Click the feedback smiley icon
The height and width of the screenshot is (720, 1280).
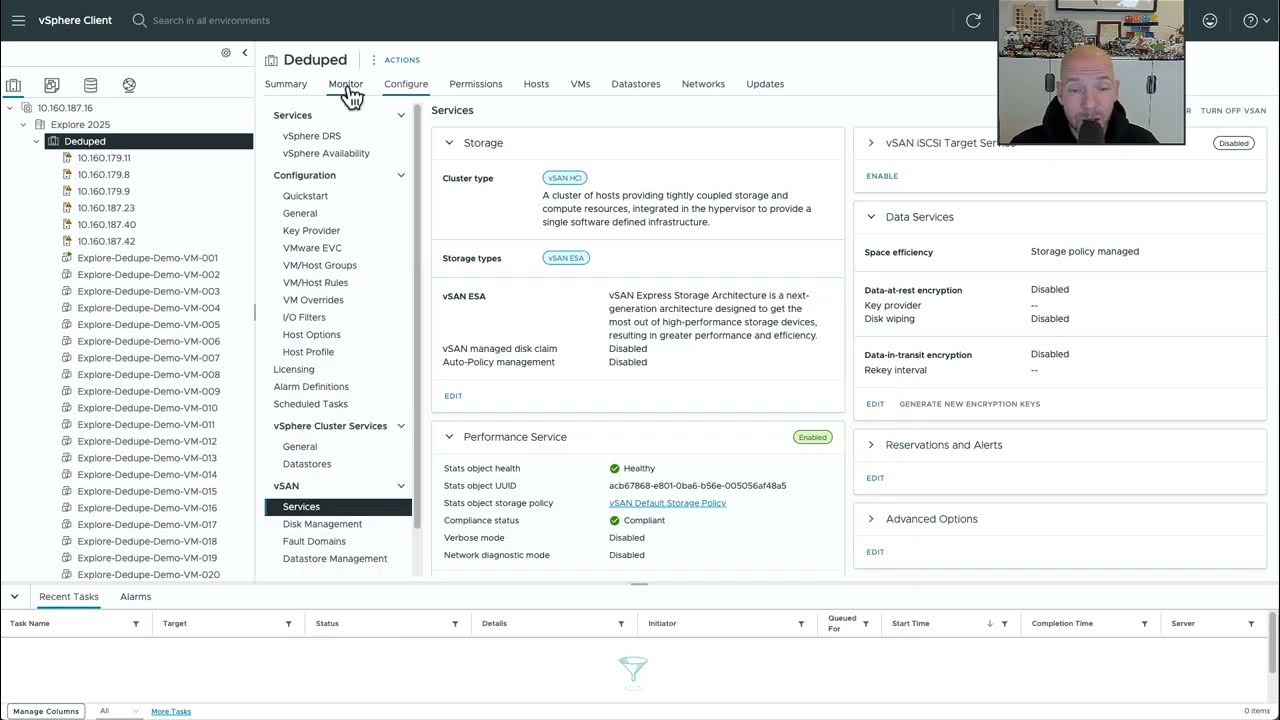point(1210,20)
